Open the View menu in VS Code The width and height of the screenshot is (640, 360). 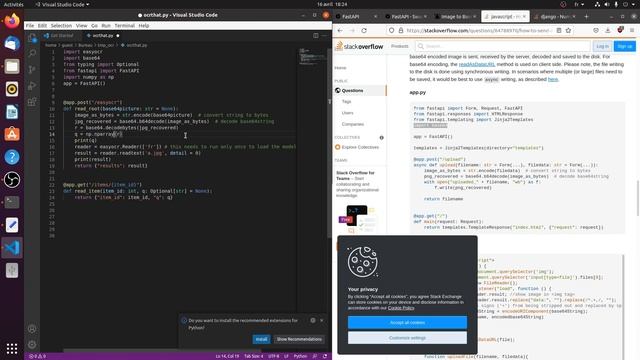(81, 26)
